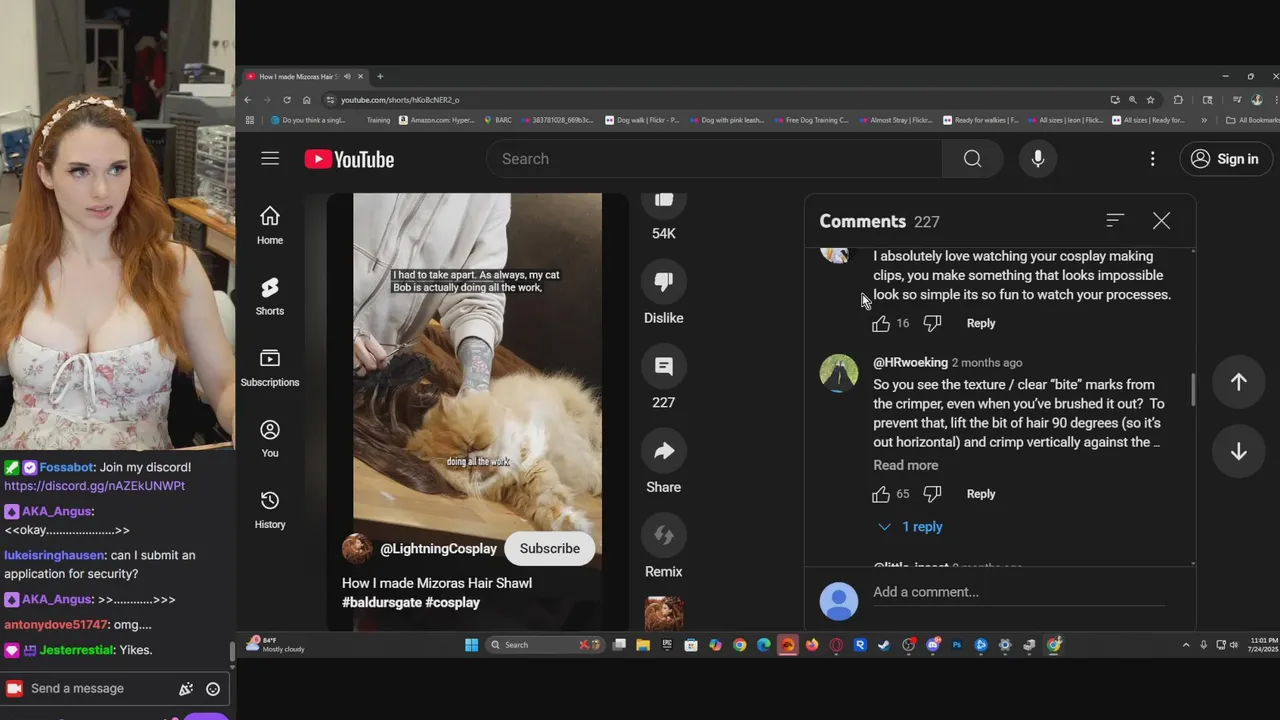Open #baldursgate hashtag link

point(382,603)
